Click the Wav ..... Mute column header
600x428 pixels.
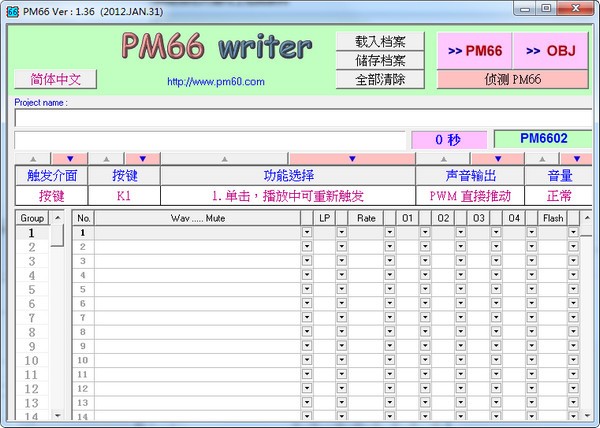coord(198,218)
